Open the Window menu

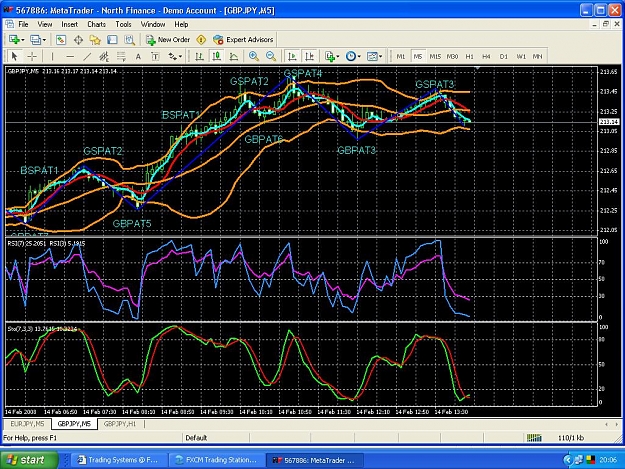point(153,24)
